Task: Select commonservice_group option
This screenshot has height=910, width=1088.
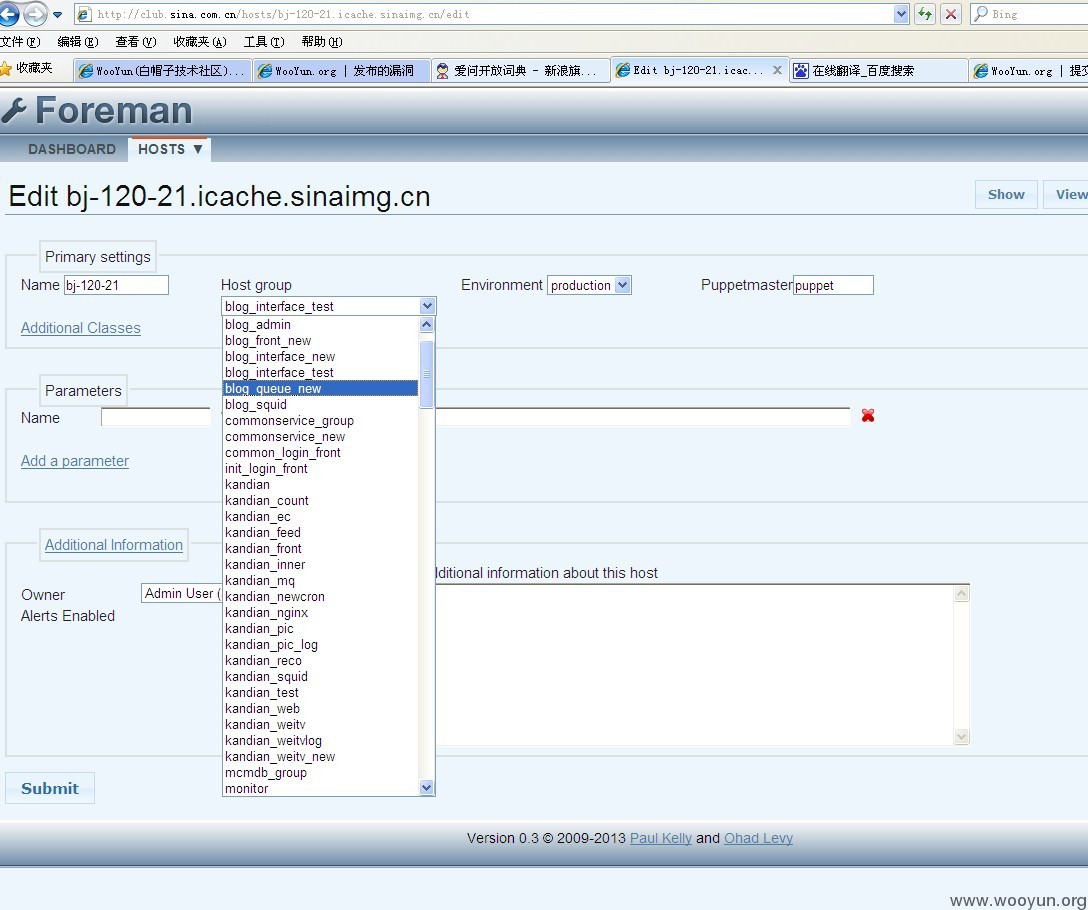Action: coord(321,420)
